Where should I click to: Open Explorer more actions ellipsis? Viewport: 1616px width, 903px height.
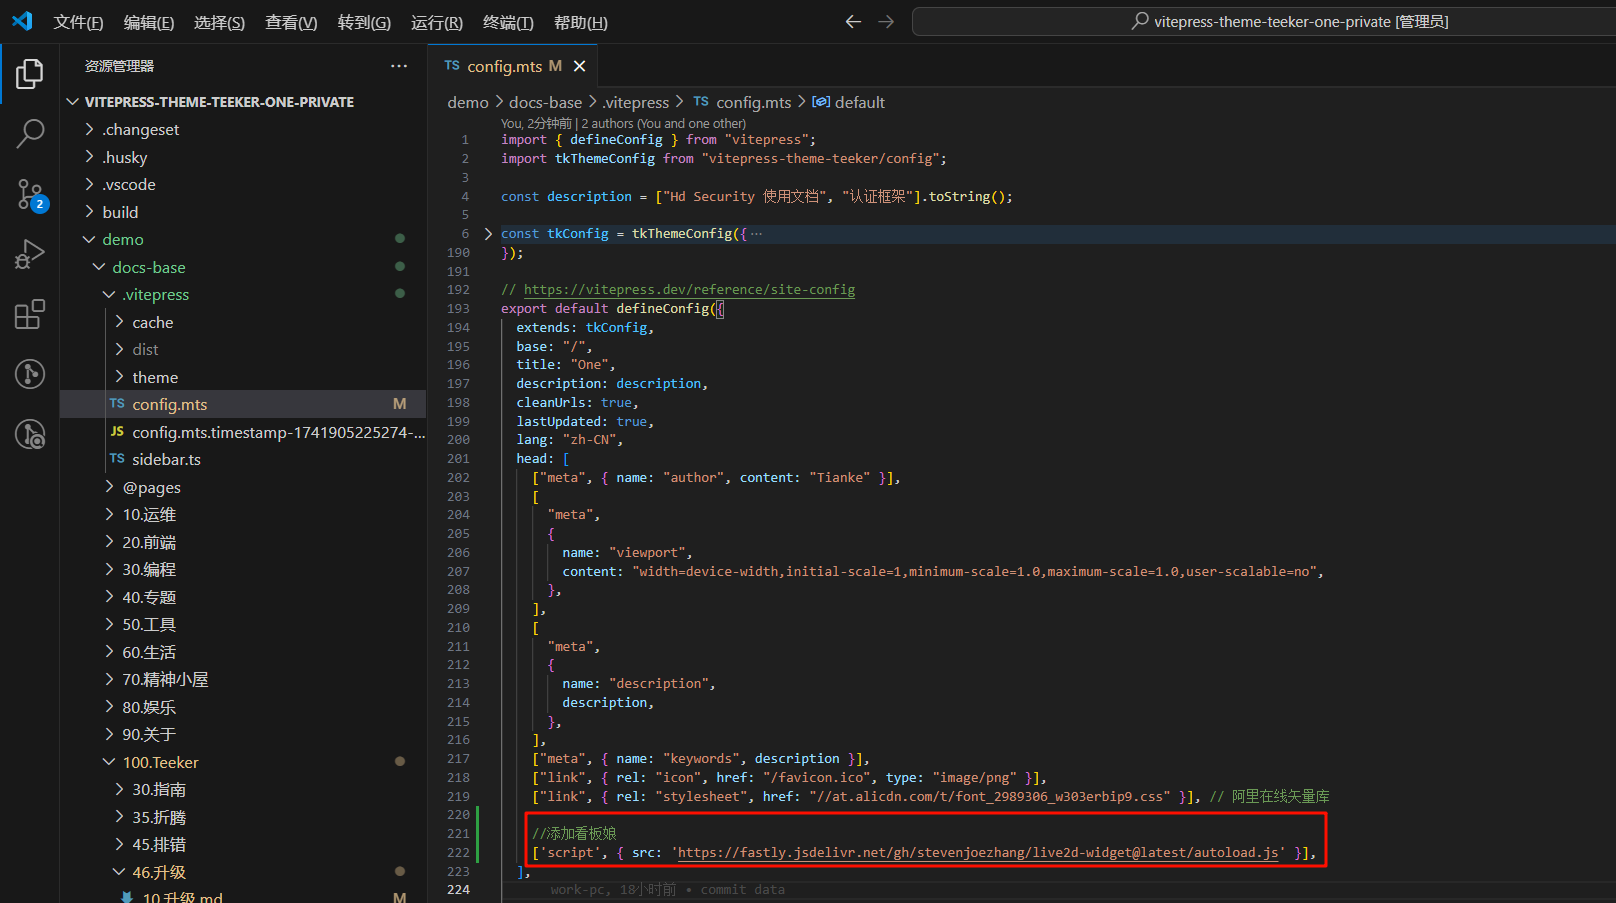[x=399, y=66]
